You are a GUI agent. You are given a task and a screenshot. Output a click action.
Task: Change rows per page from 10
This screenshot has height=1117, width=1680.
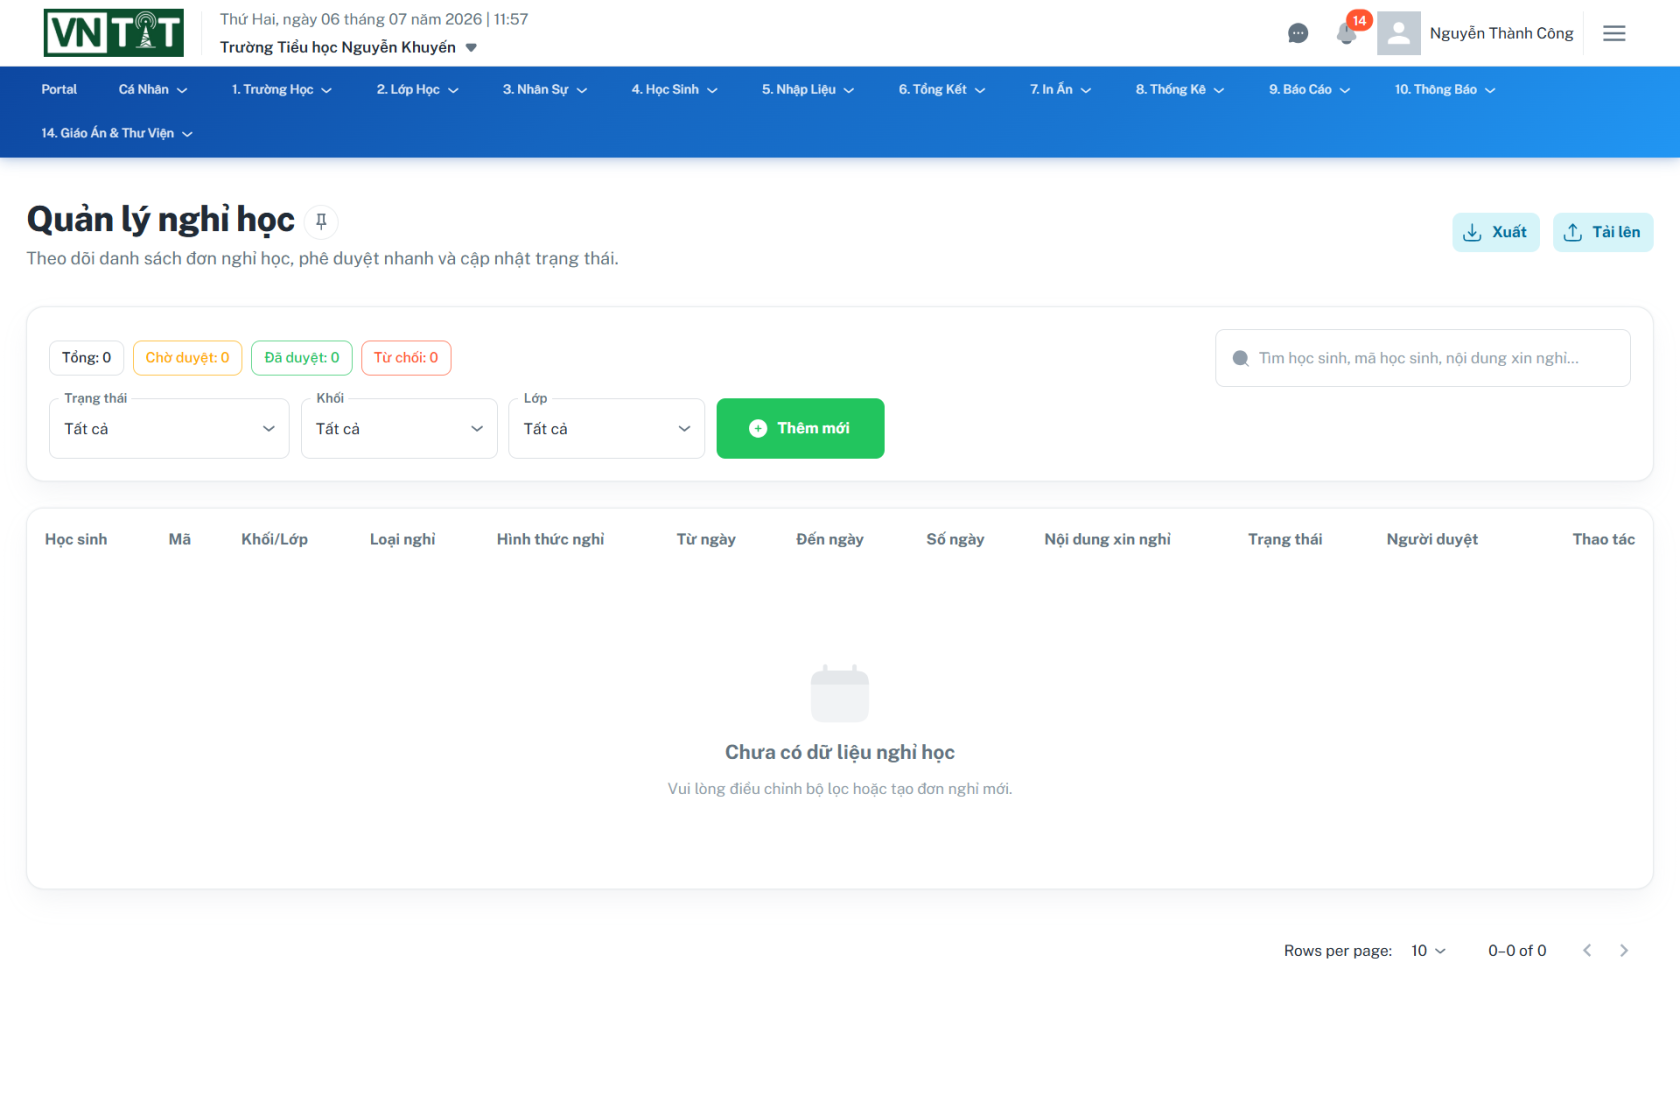(x=1428, y=951)
